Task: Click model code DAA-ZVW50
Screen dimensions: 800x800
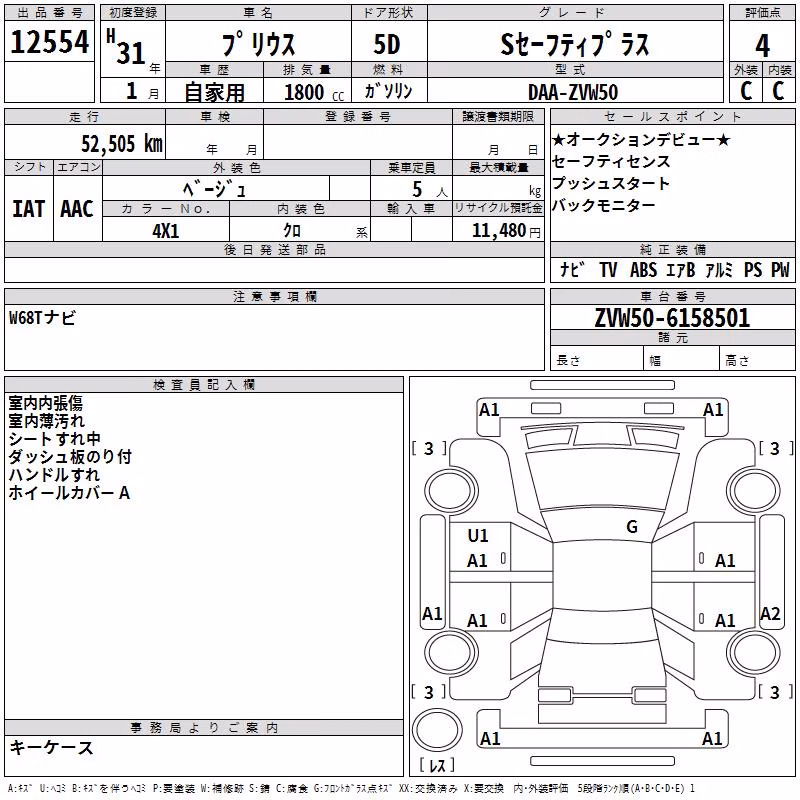Action: click(x=573, y=92)
